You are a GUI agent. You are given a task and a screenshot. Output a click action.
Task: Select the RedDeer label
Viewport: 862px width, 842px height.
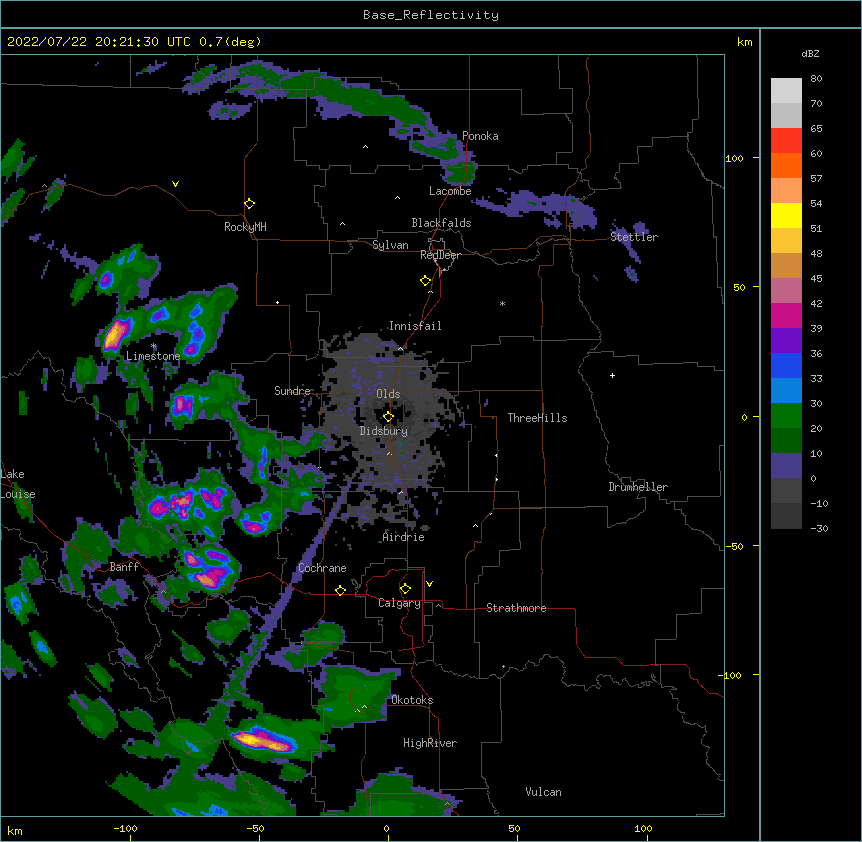(x=440, y=255)
